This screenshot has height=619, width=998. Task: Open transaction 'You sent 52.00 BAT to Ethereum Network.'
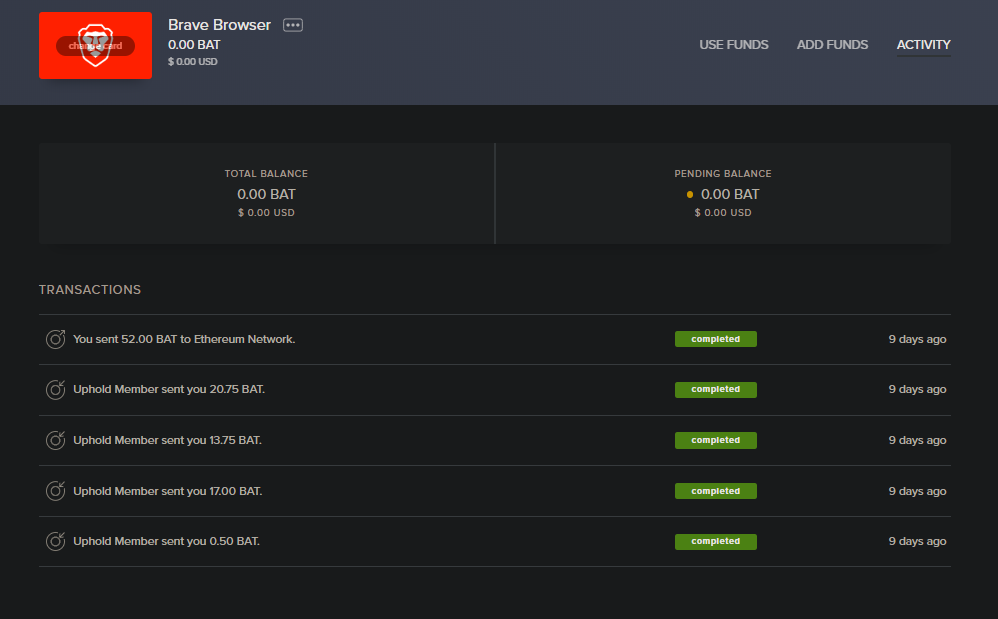[x=495, y=339]
